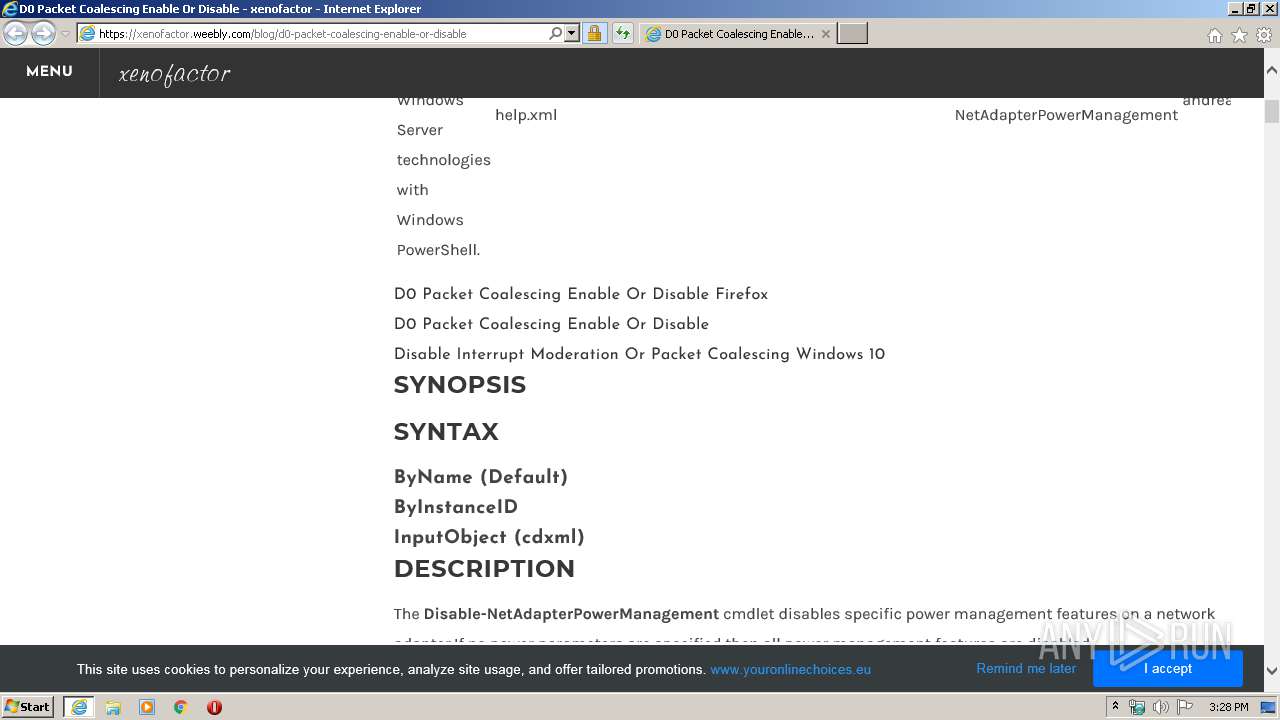This screenshot has width=1280, height=720.
Task: Click the search magnifier icon in address bar
Action: click(556, 33)
